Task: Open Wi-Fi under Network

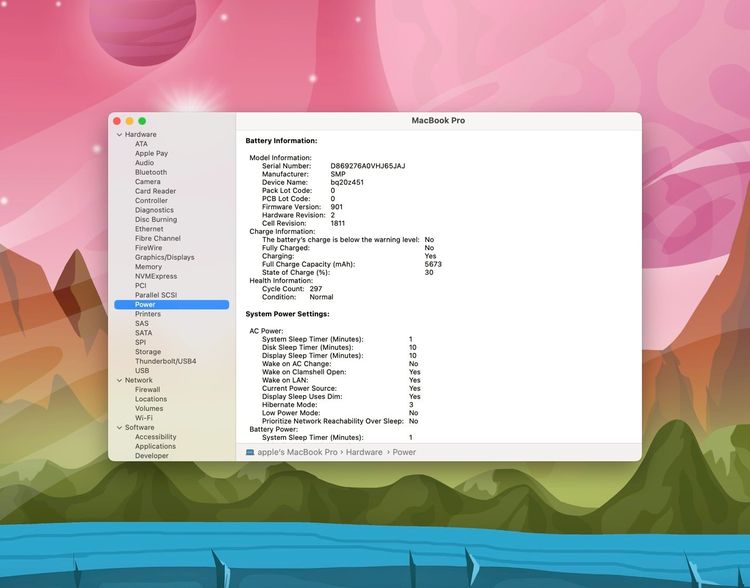Action: tap(143, 418)
